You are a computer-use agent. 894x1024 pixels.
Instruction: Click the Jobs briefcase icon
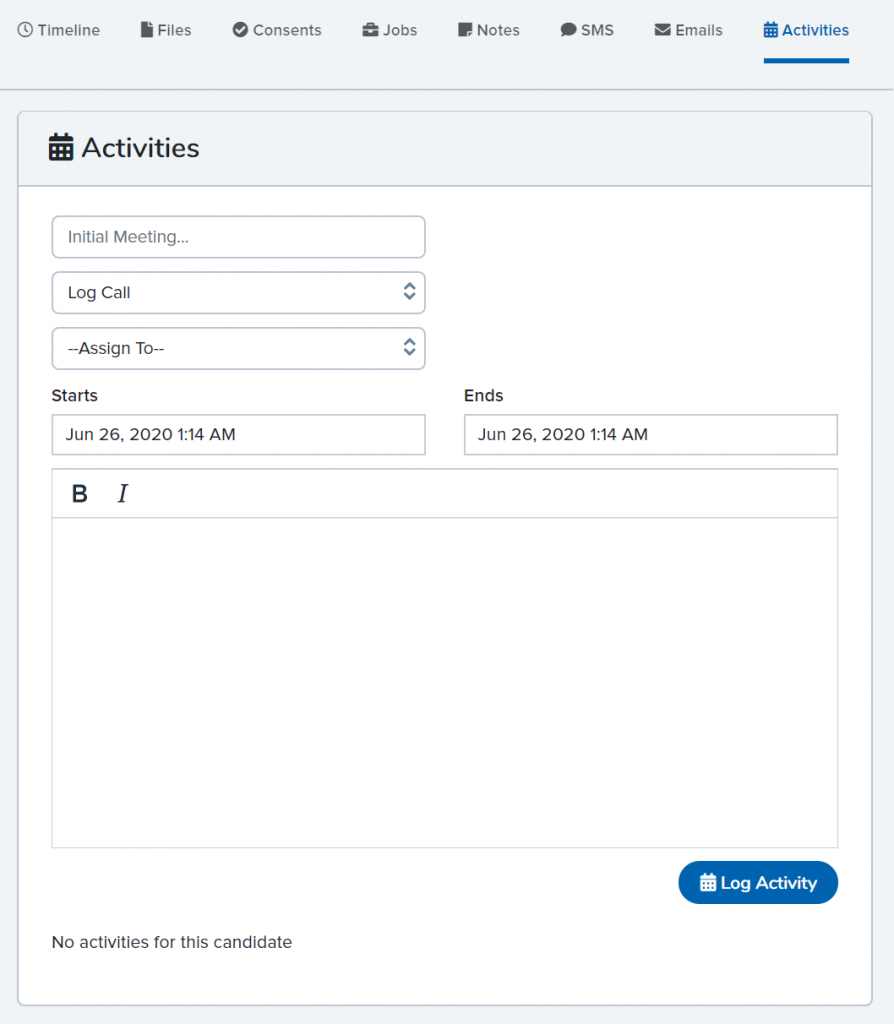tap(370, 30)
